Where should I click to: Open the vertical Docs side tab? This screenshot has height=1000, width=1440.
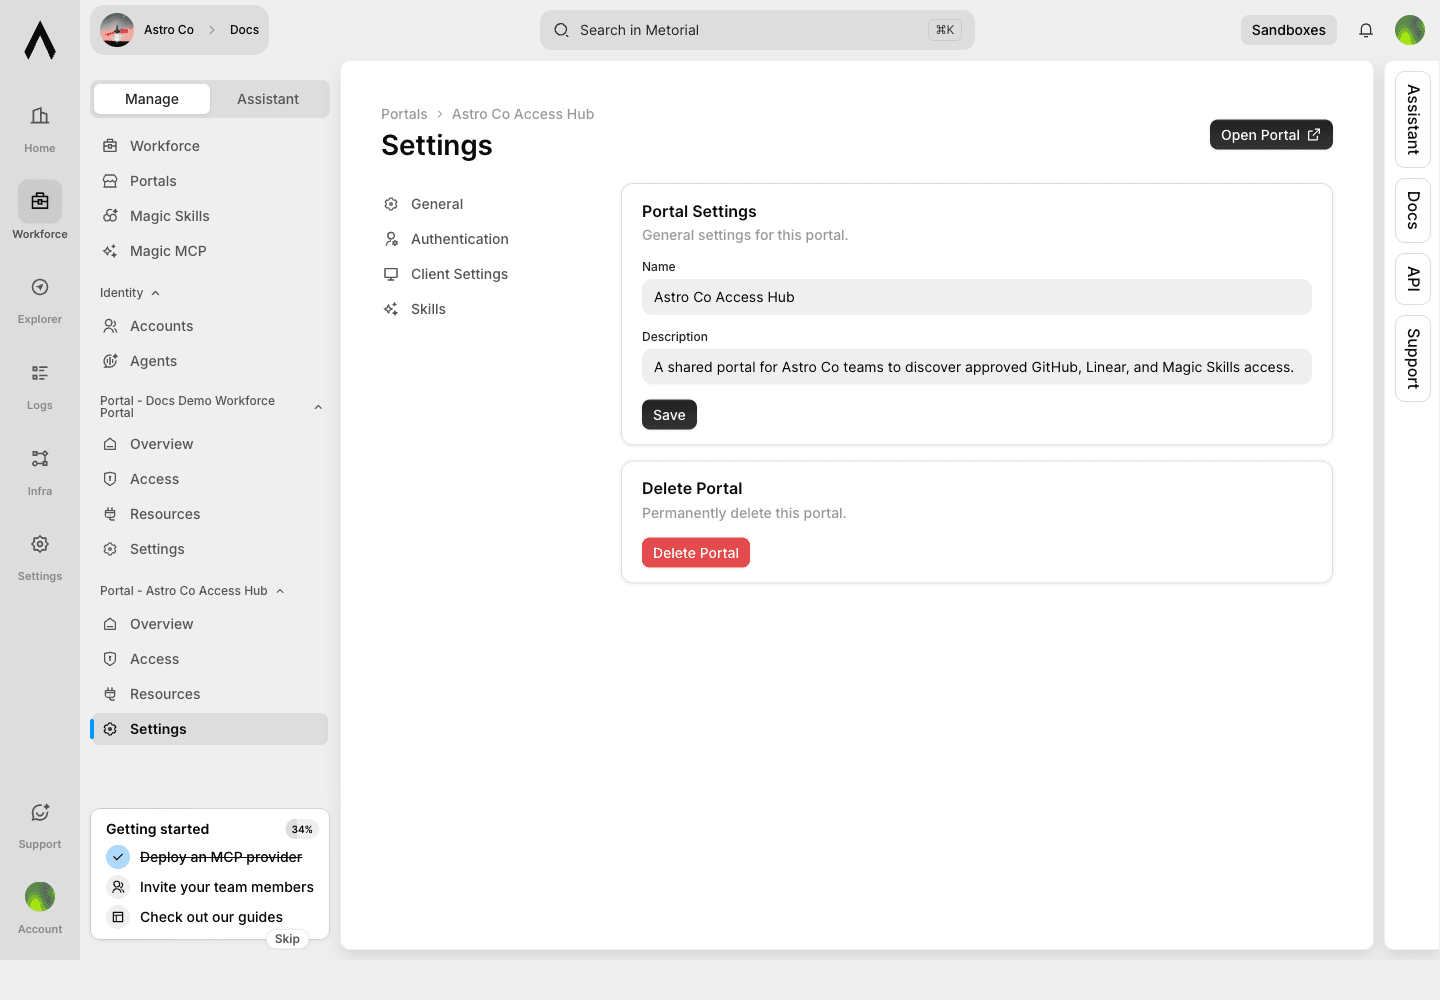(x=1413, y=210)
